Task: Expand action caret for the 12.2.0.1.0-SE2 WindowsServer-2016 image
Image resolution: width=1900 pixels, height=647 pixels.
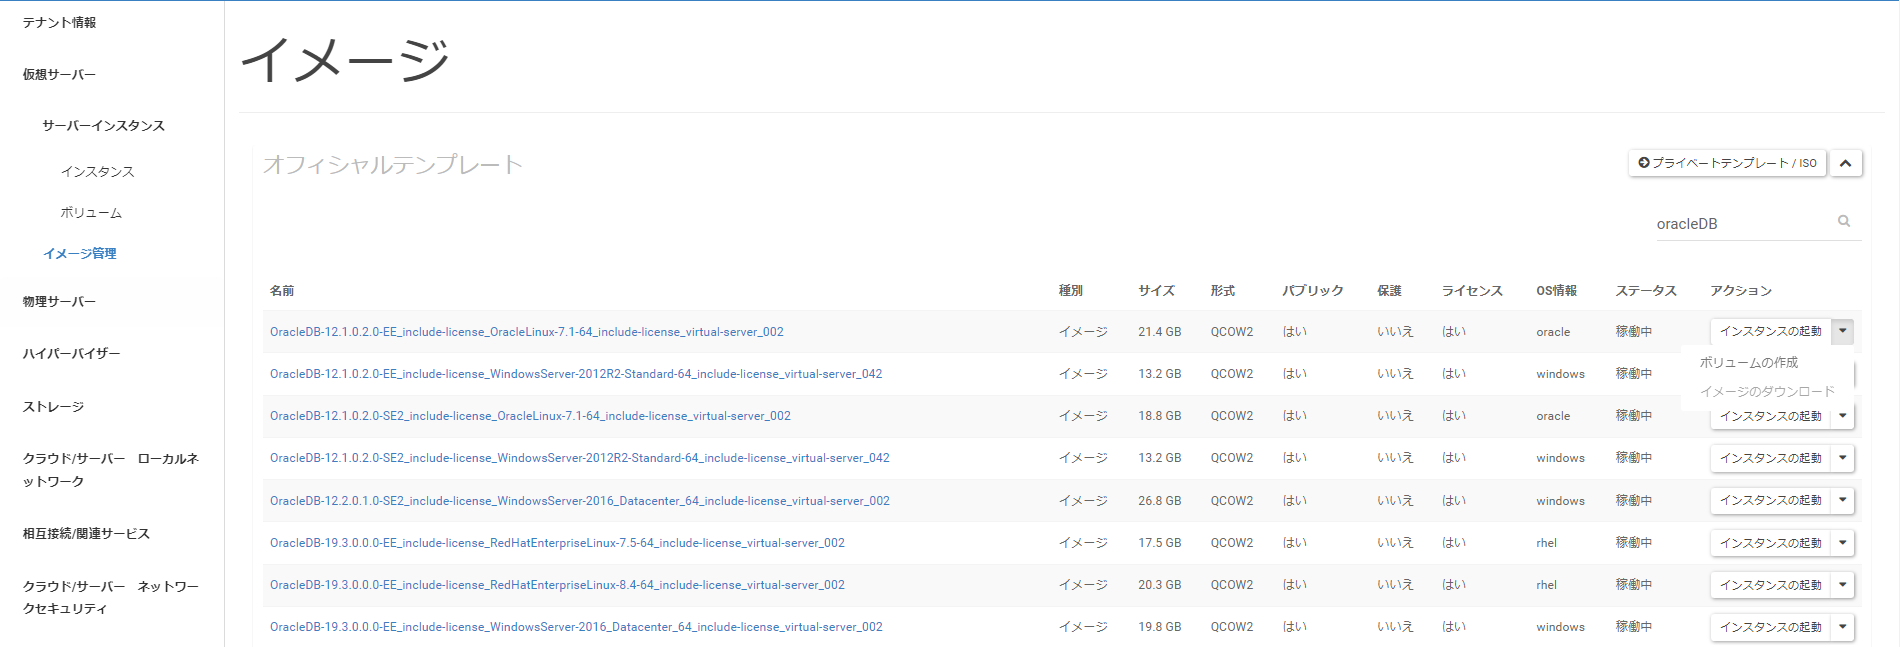Action: click(x=1843, y=500)
